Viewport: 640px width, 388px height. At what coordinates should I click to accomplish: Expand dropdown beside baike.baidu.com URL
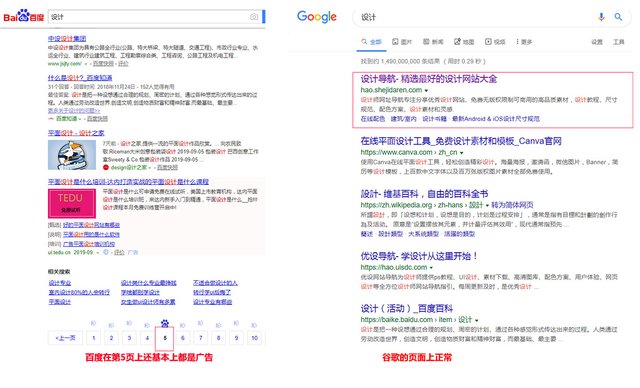[476, 320]
